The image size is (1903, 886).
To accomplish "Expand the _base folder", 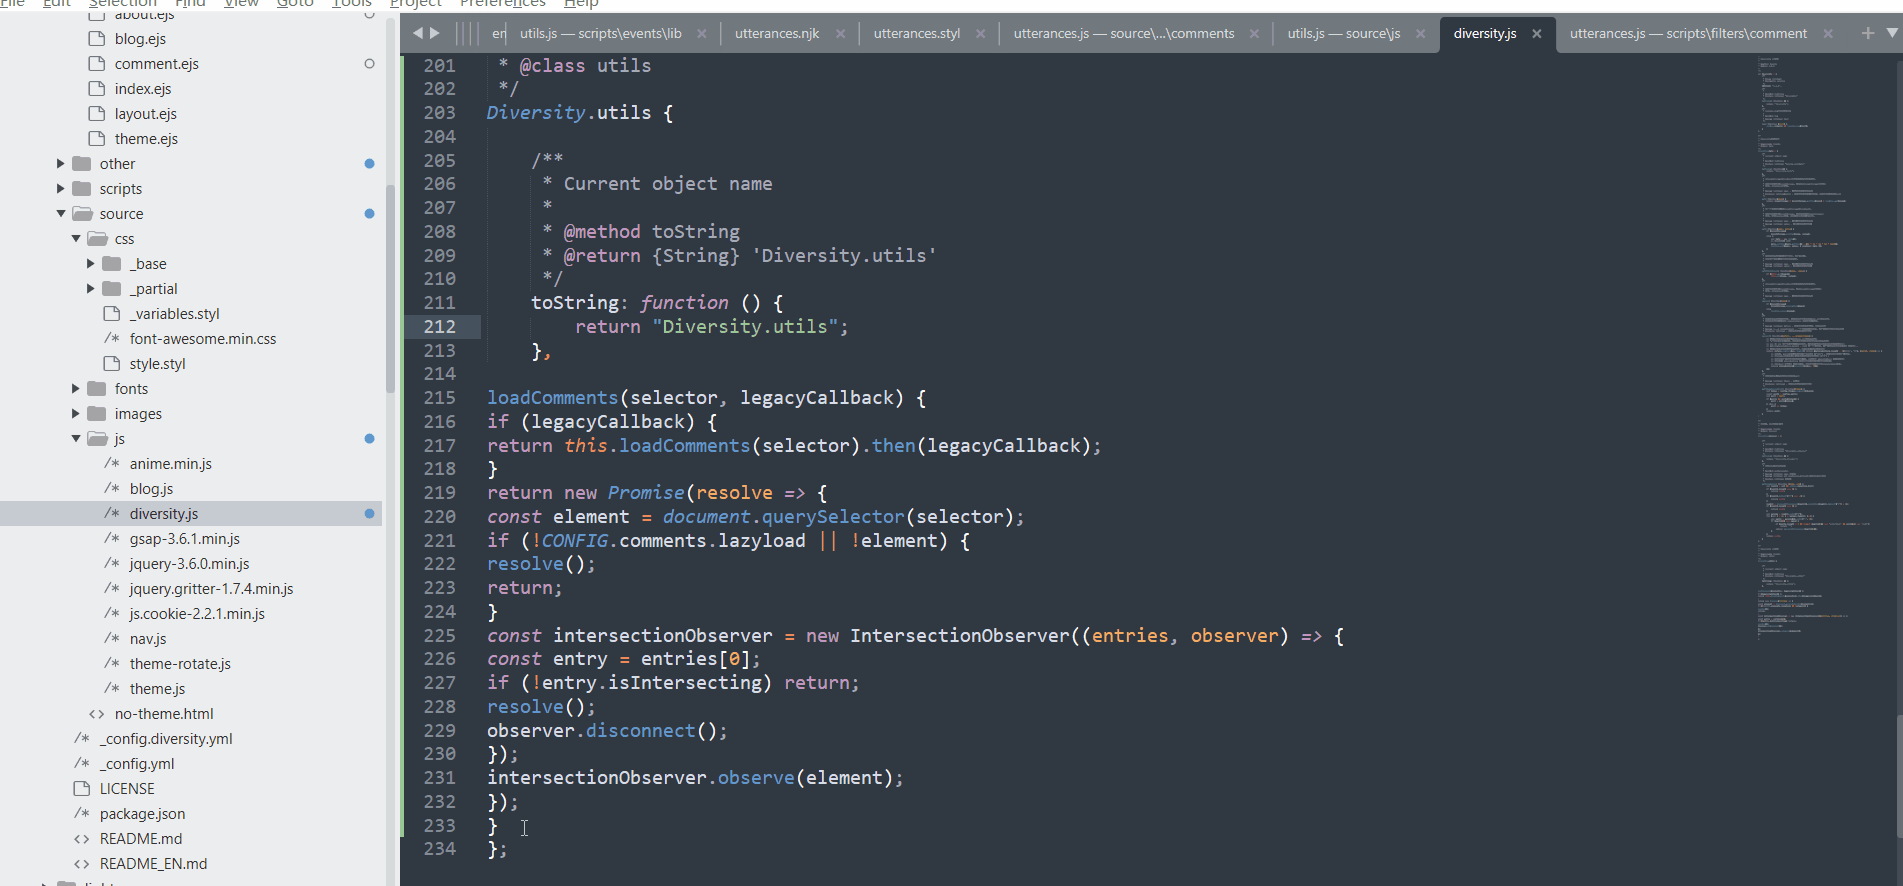I will pos(91,264).
